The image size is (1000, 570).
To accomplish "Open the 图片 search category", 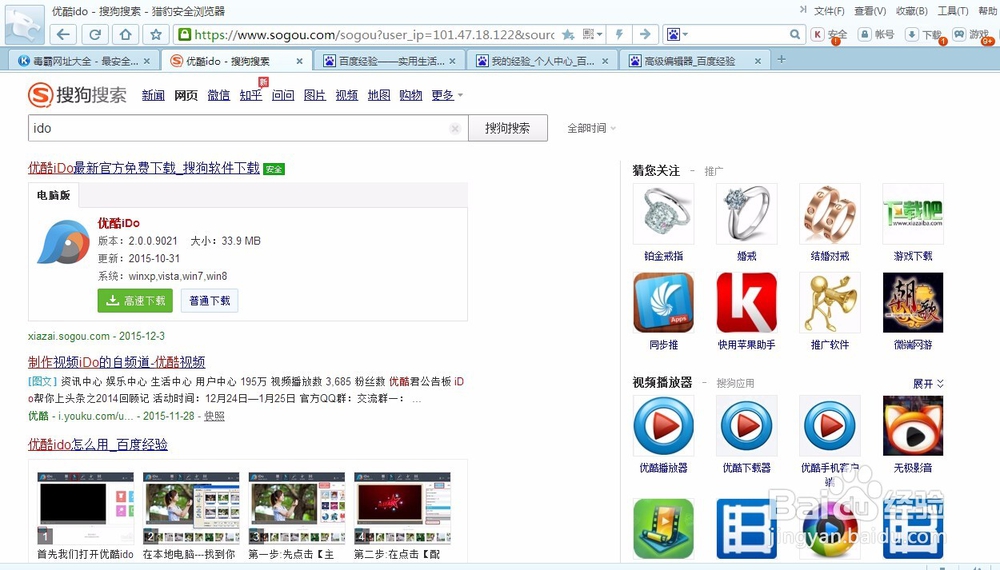I will tap(314, 95).
